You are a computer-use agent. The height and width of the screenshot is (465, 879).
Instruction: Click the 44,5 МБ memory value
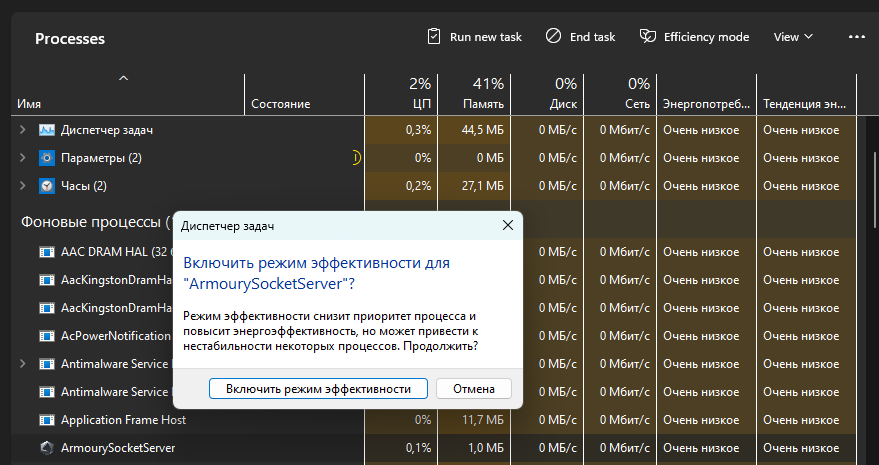(483, 130)
